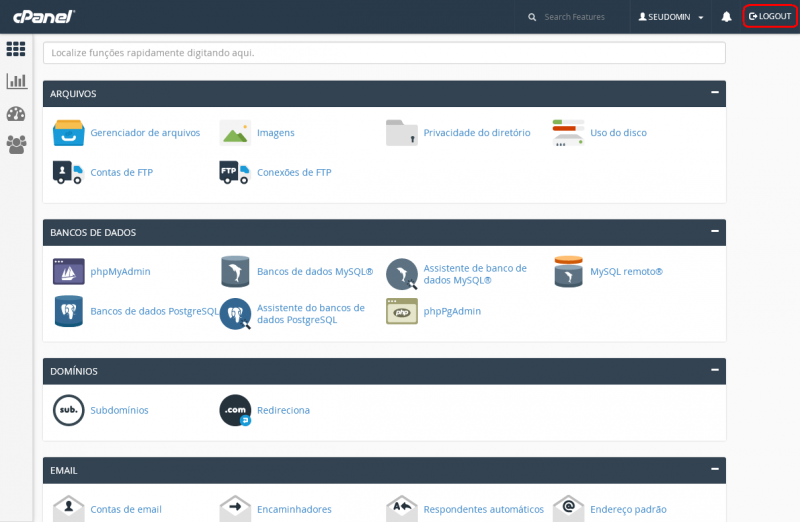This screenshot has width=800, height=522.
Task: Click Assistente de banco de dados MySQL® link
Action: (x=475, y=274)
